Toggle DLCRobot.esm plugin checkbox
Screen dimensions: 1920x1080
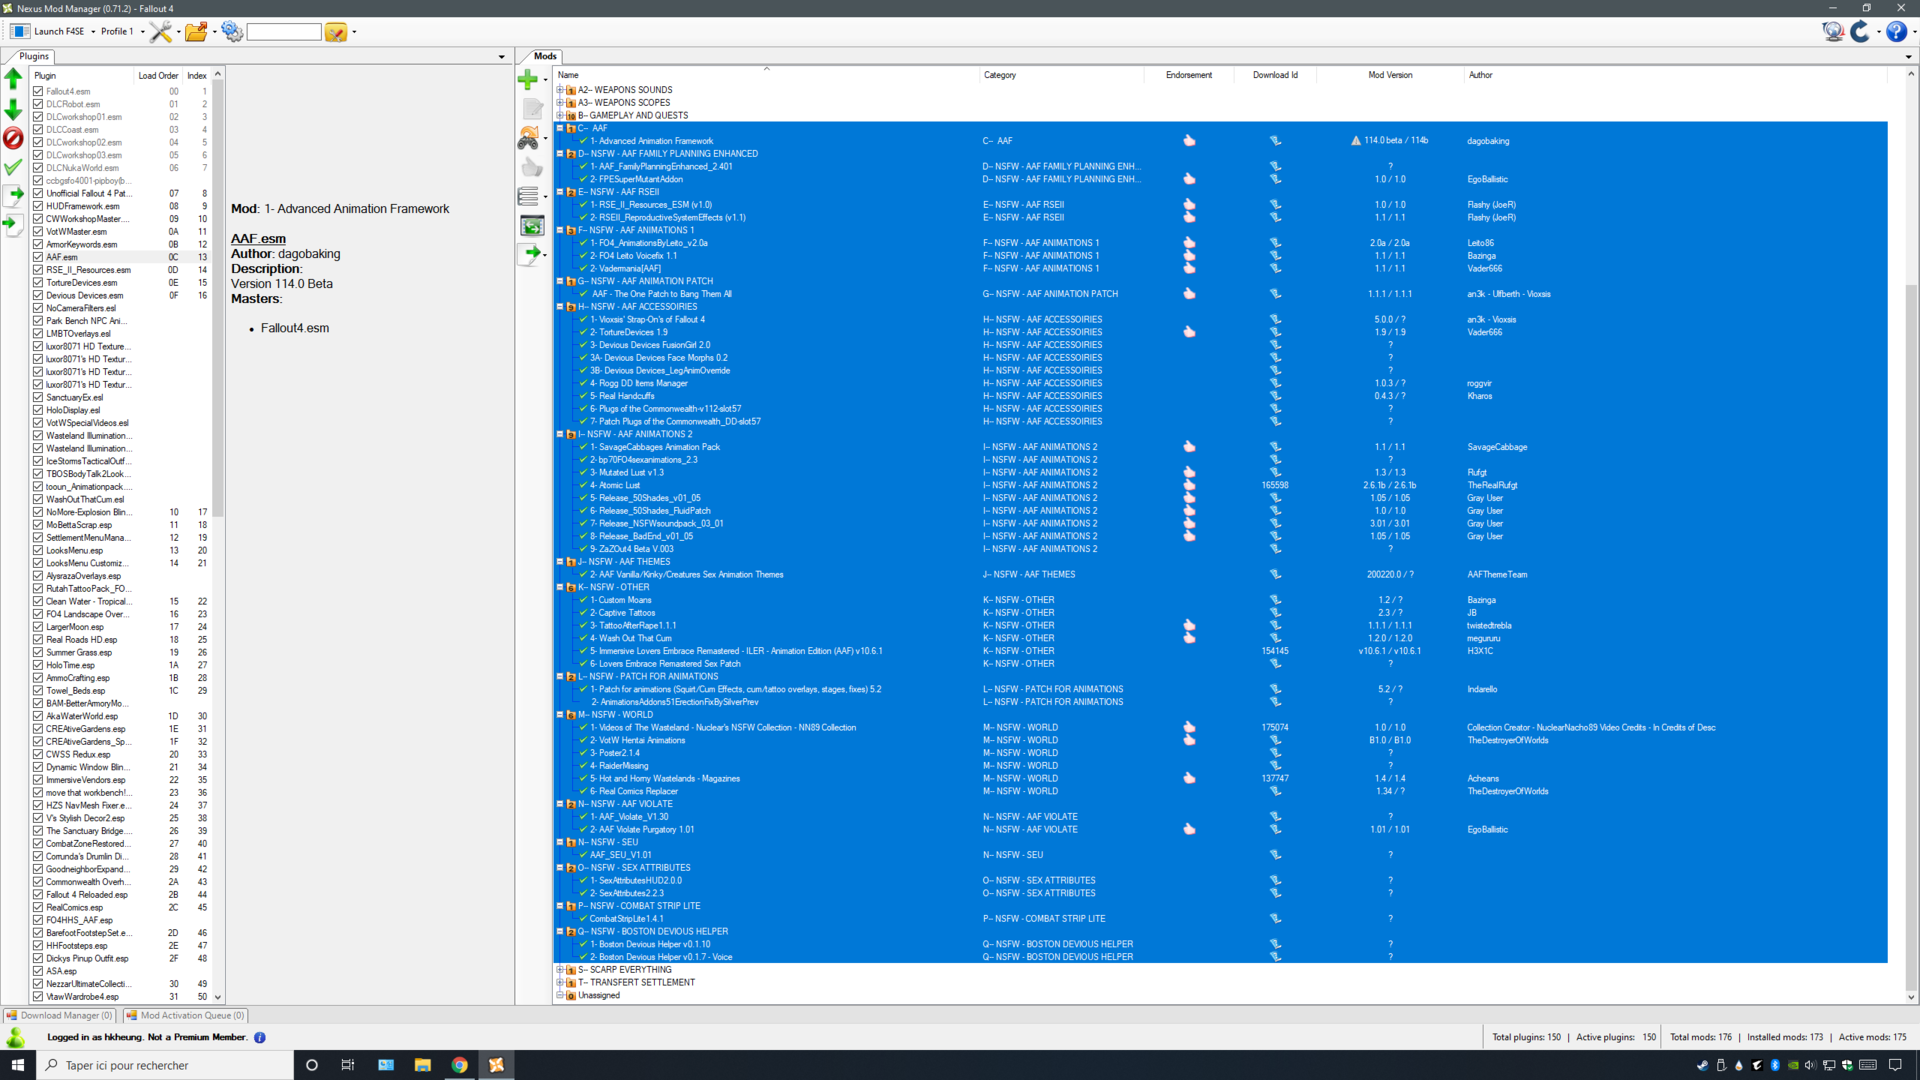click(38, 104)
